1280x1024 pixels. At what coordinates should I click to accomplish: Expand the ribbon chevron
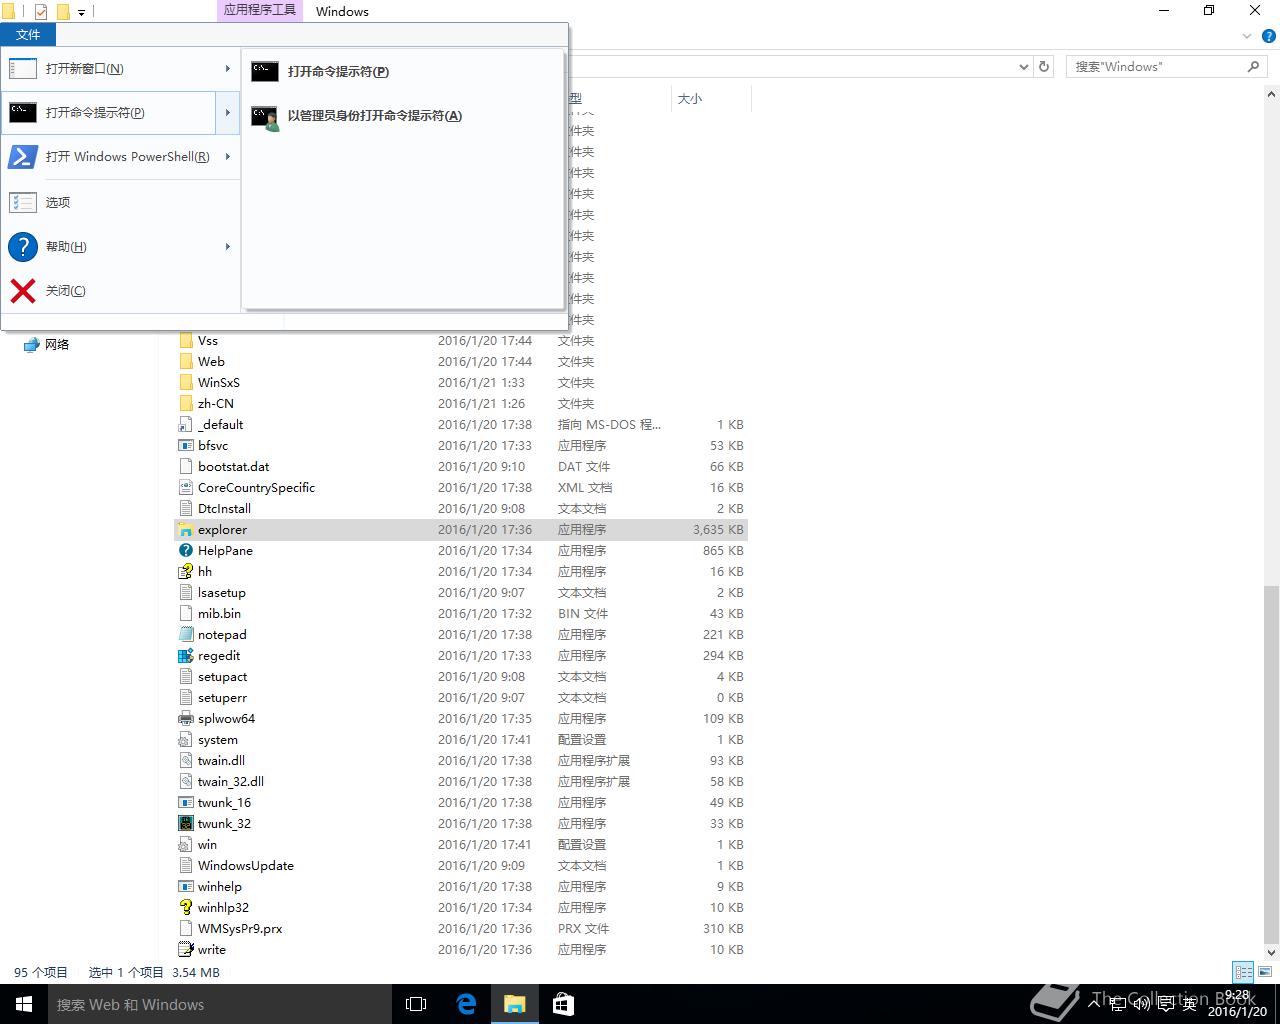[x=1247, y=36]
